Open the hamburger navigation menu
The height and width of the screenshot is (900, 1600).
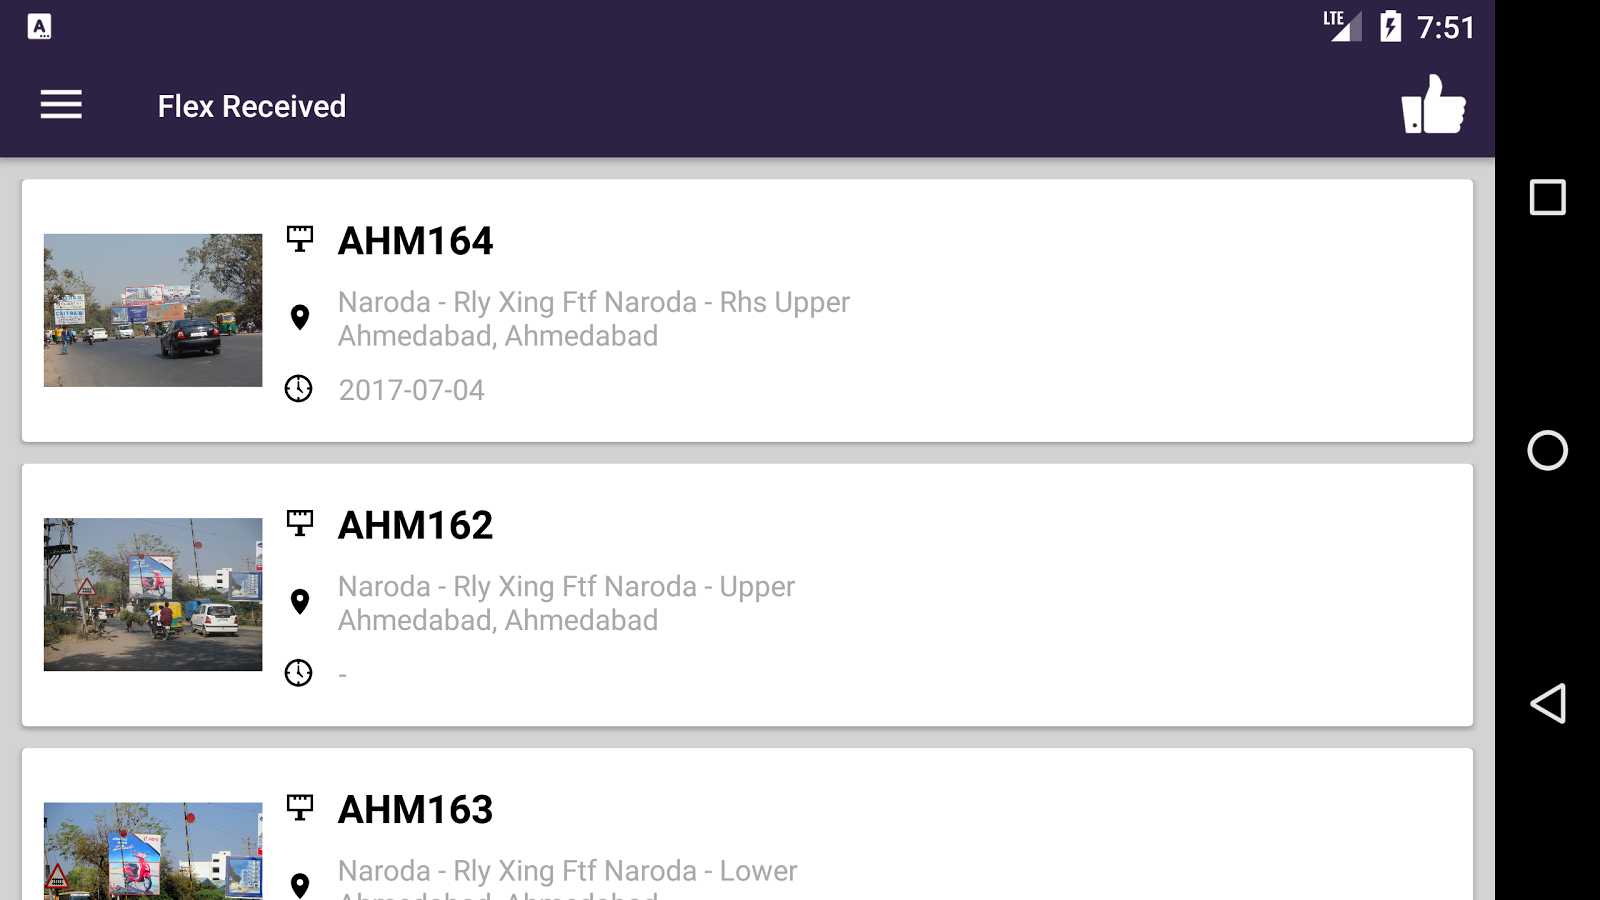coord(61,105)
